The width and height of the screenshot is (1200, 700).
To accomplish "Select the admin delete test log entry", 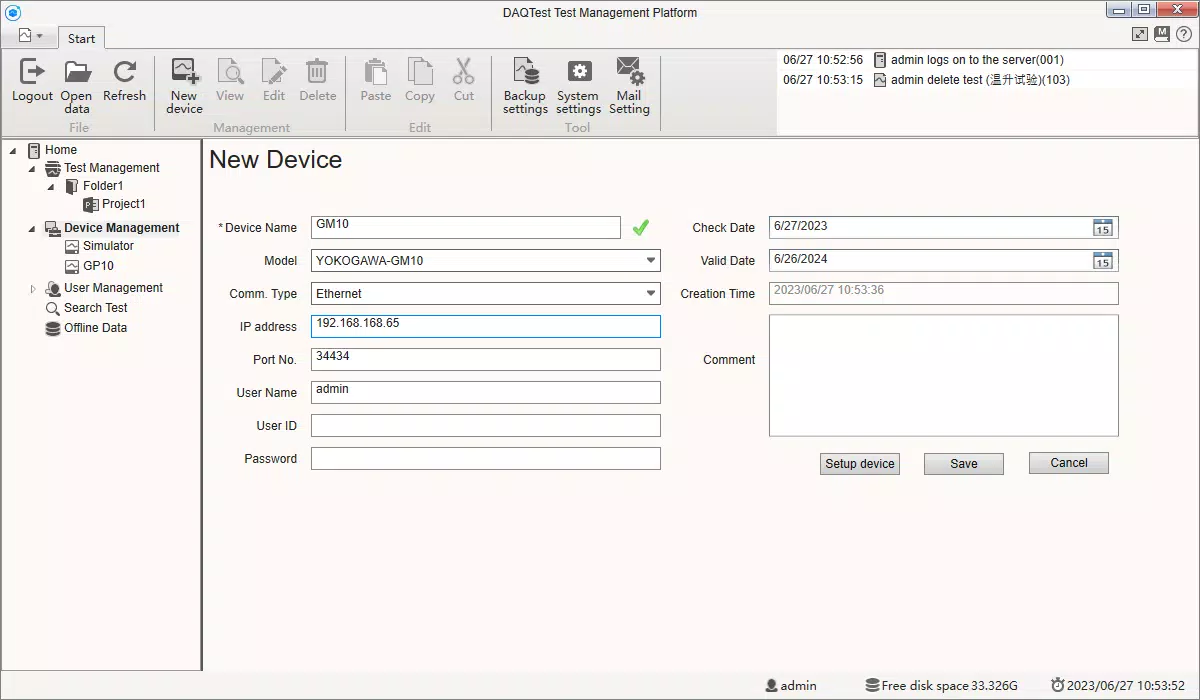I will tap(988, 80).
